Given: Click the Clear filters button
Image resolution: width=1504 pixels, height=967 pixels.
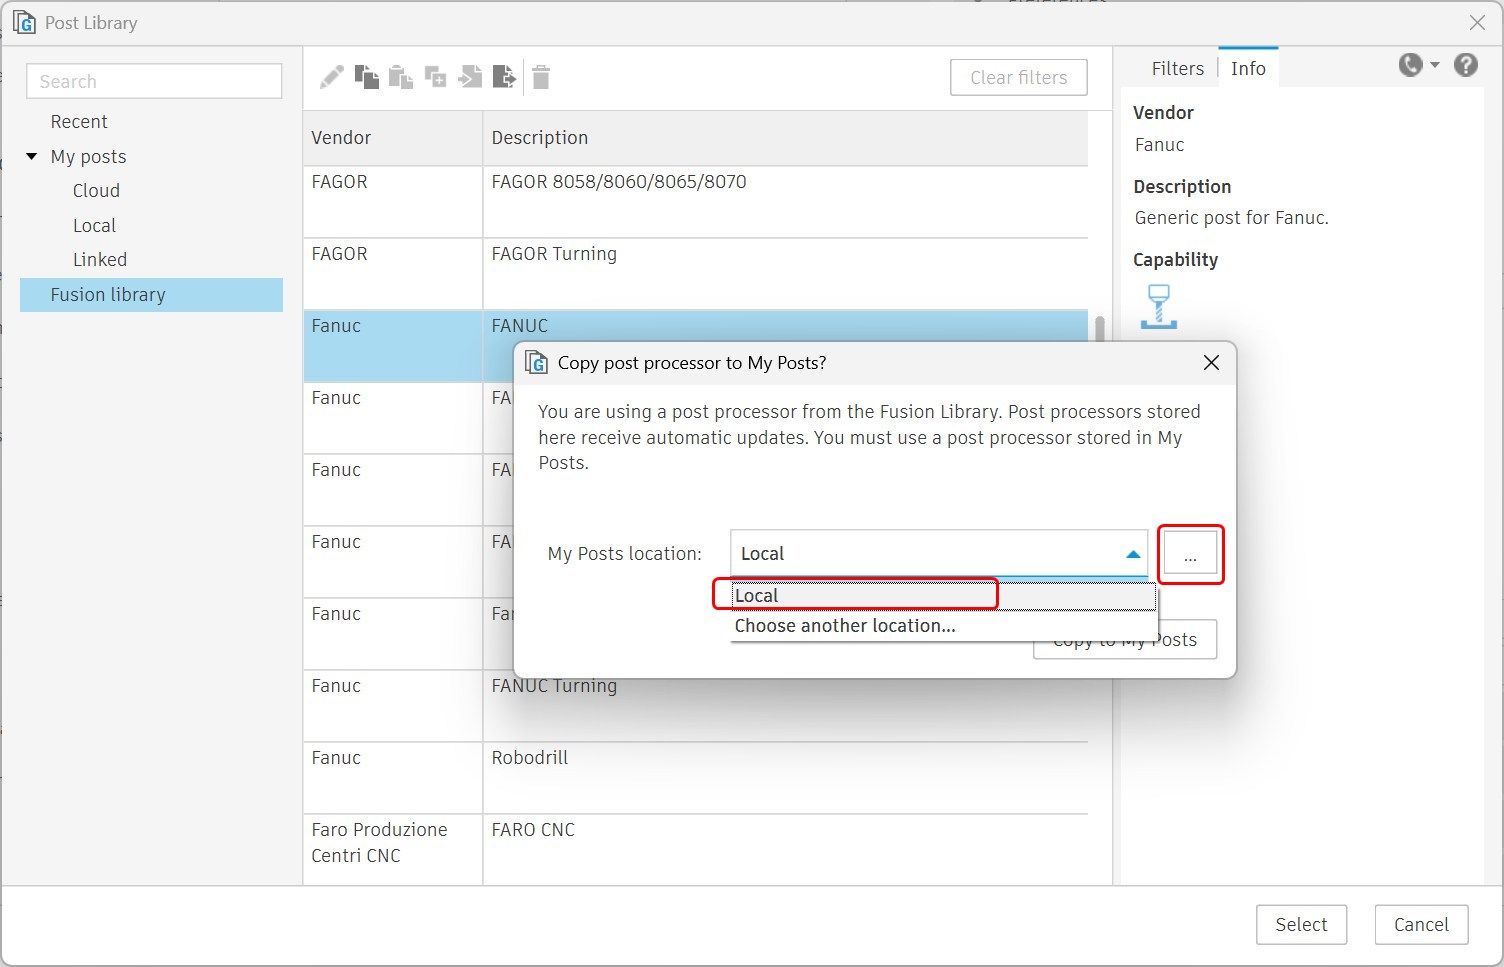Looking at the screenshot, I should [1018, 77].
